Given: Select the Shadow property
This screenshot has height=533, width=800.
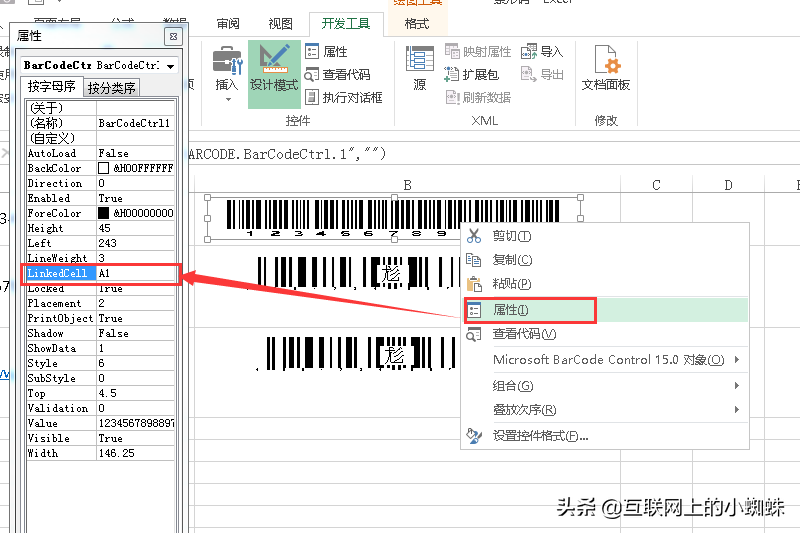Looking at the screenshot, I should 61,333.
